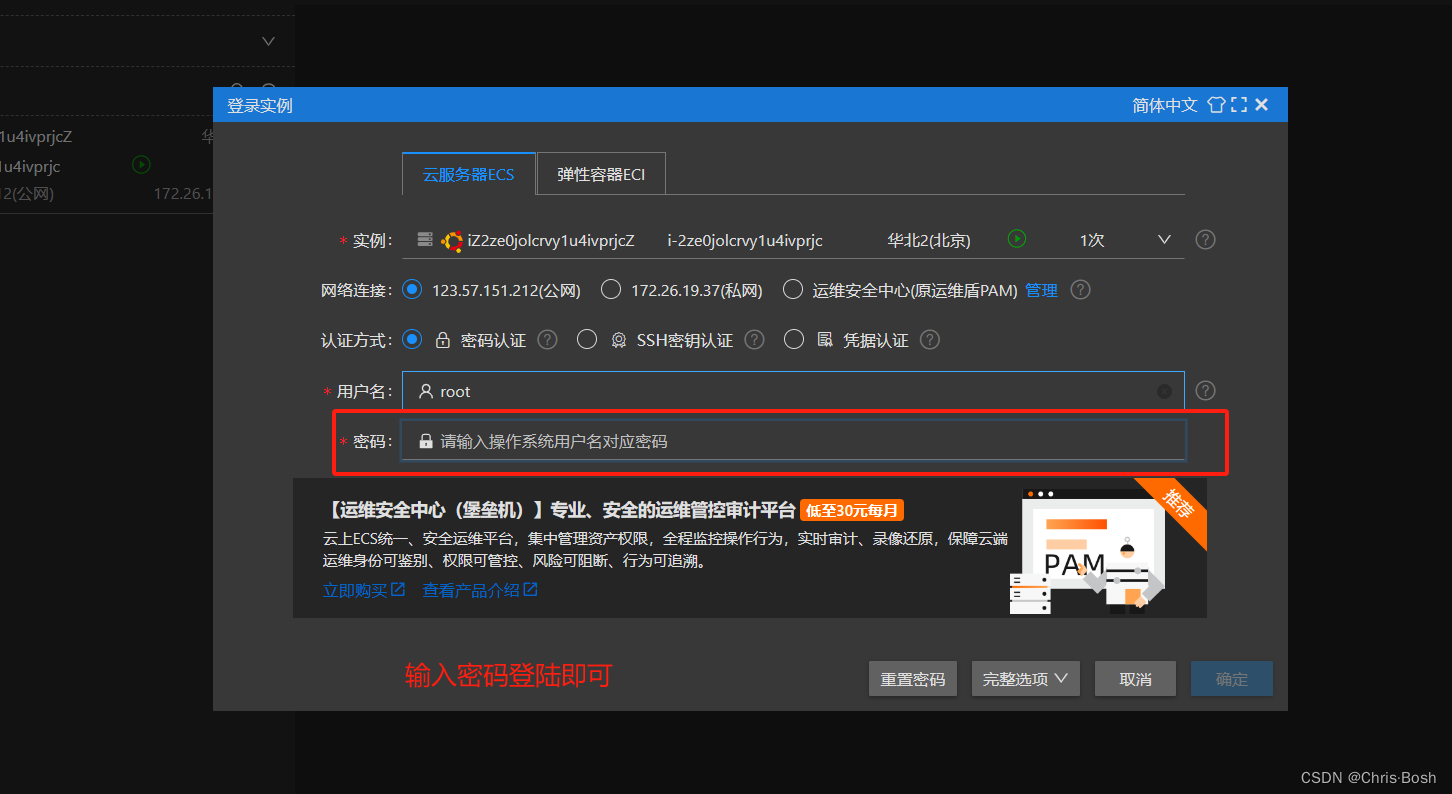This screenshot has height=794, width=1452.
Task: Click help icon next to username field
Action: point(1206,390)
